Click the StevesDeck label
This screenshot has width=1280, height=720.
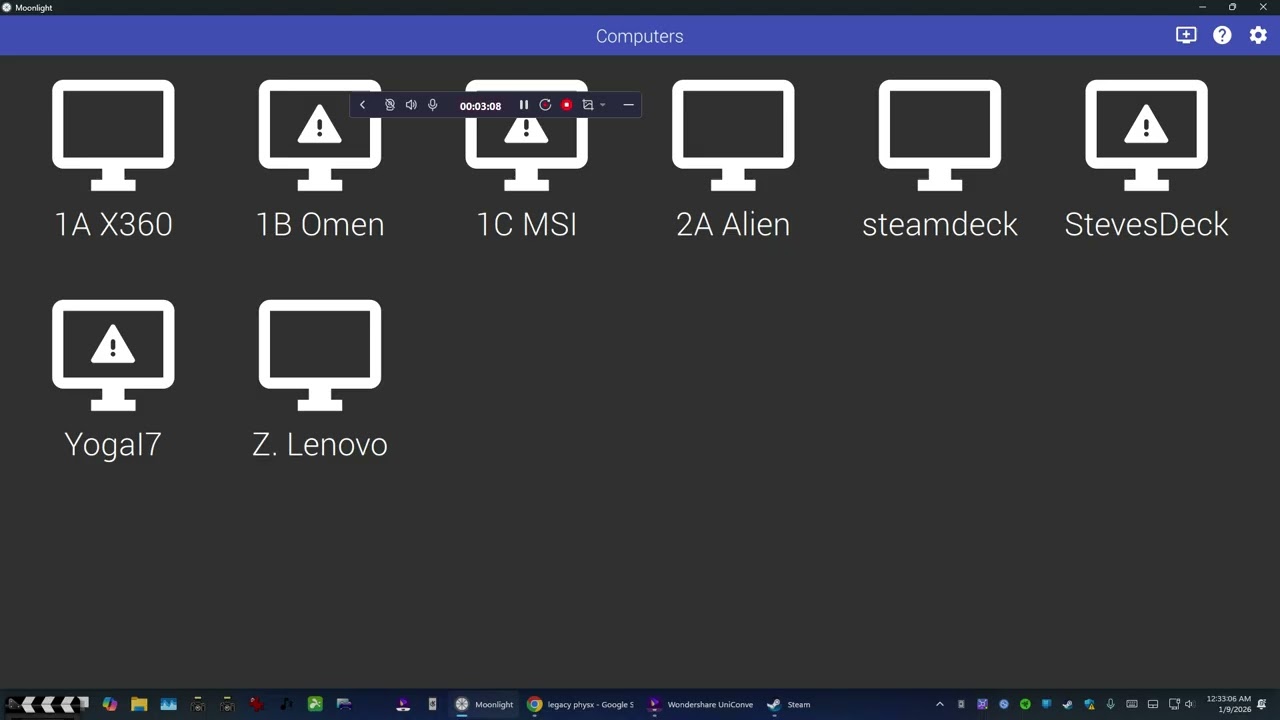coord(1146,224)
